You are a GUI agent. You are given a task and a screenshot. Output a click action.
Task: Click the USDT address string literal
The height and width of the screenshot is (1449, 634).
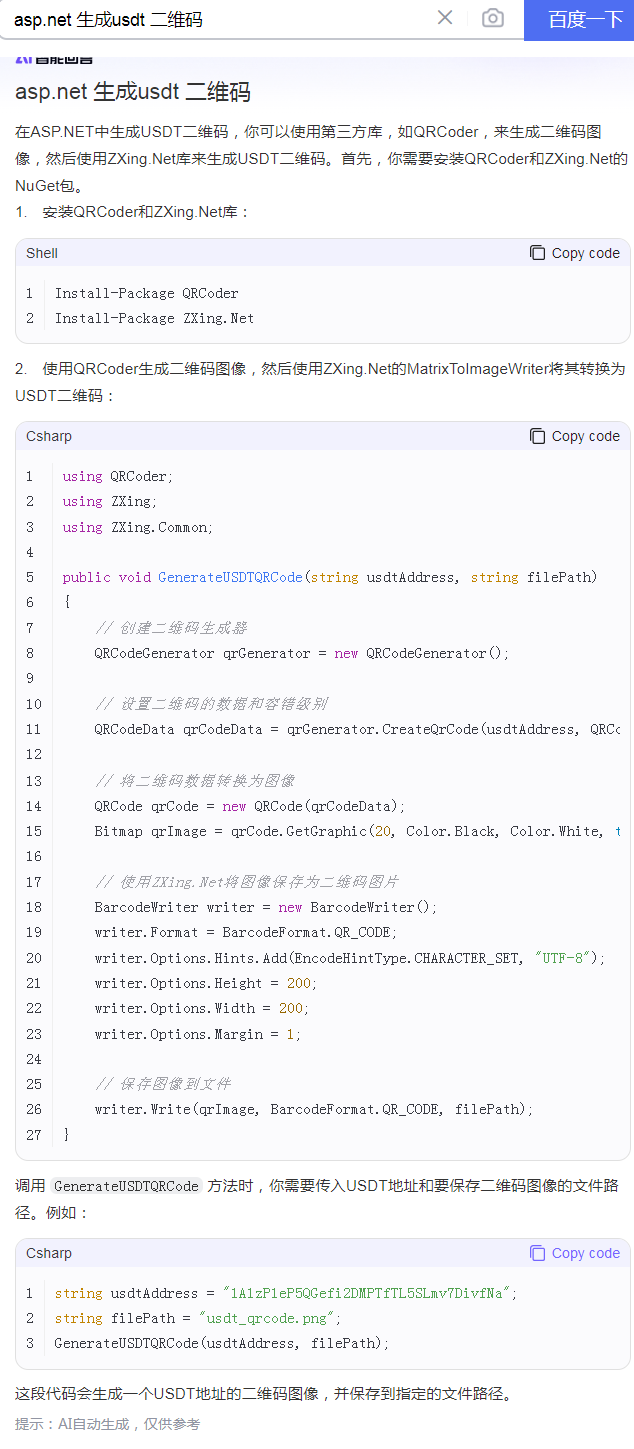click(367, 1293)
